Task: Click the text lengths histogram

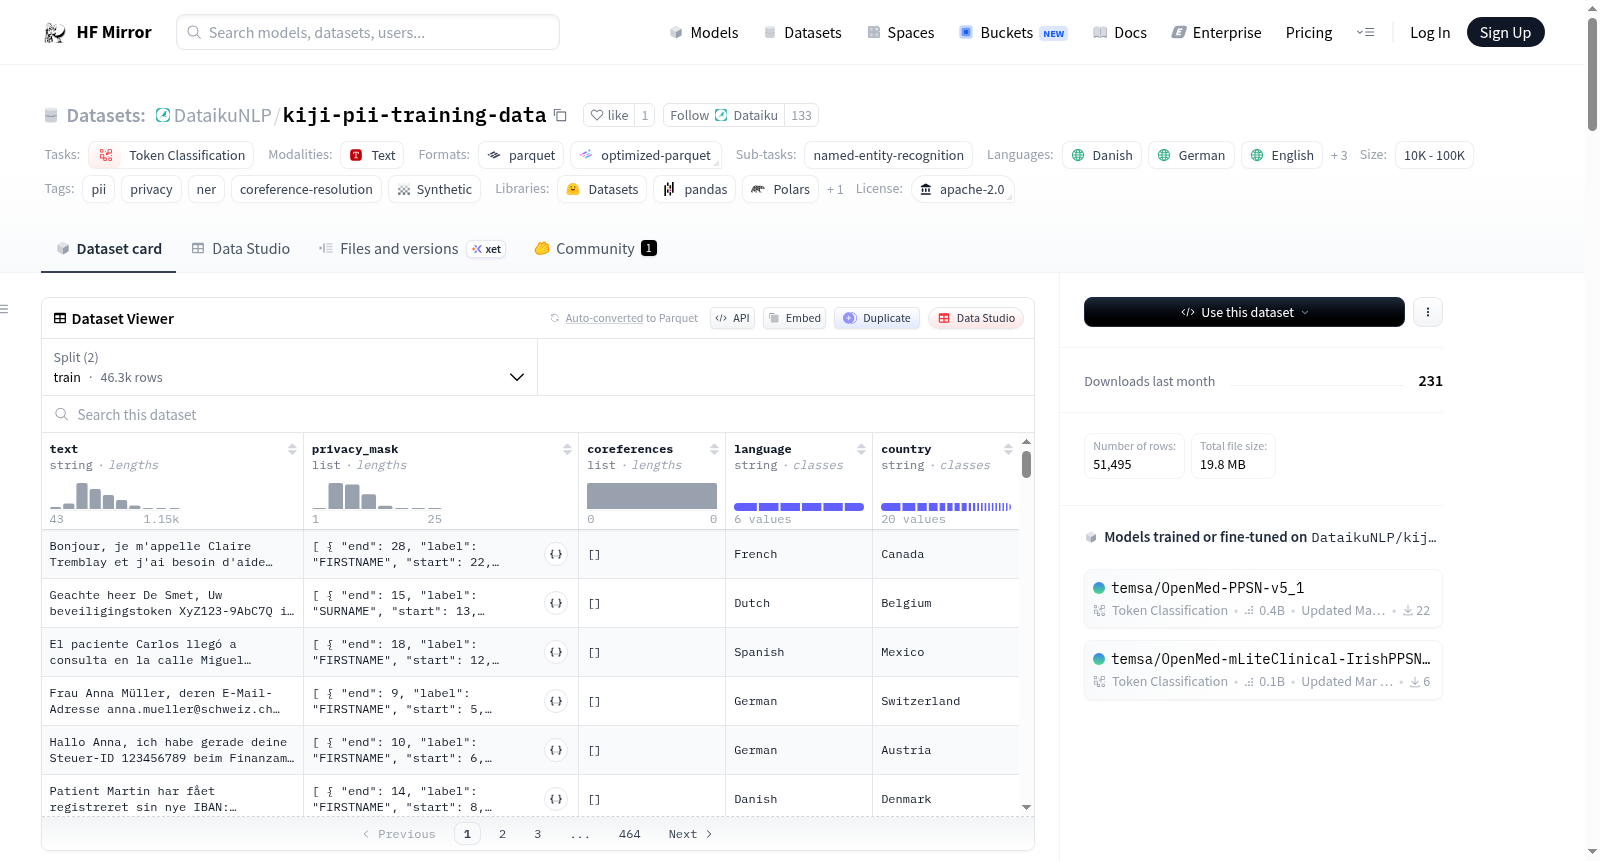Action: 115,495
